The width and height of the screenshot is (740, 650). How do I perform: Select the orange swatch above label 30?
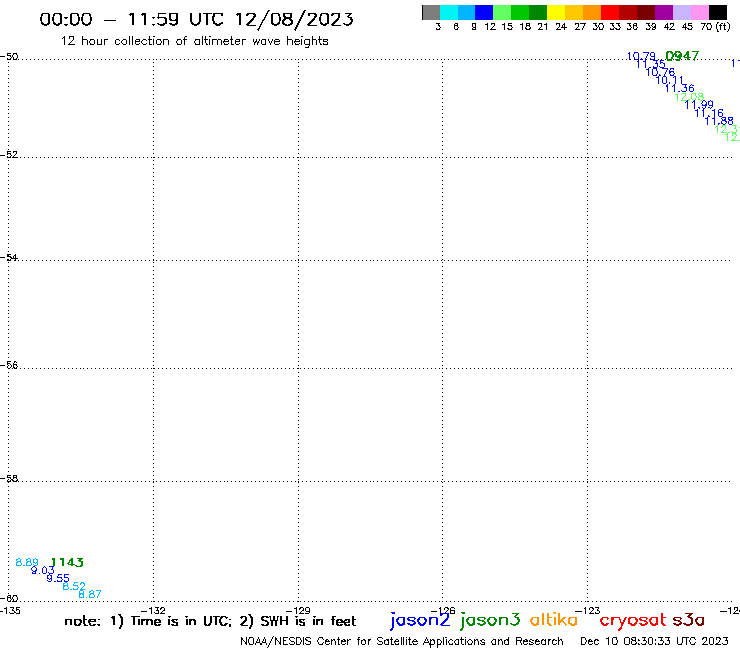coord(592,12)
